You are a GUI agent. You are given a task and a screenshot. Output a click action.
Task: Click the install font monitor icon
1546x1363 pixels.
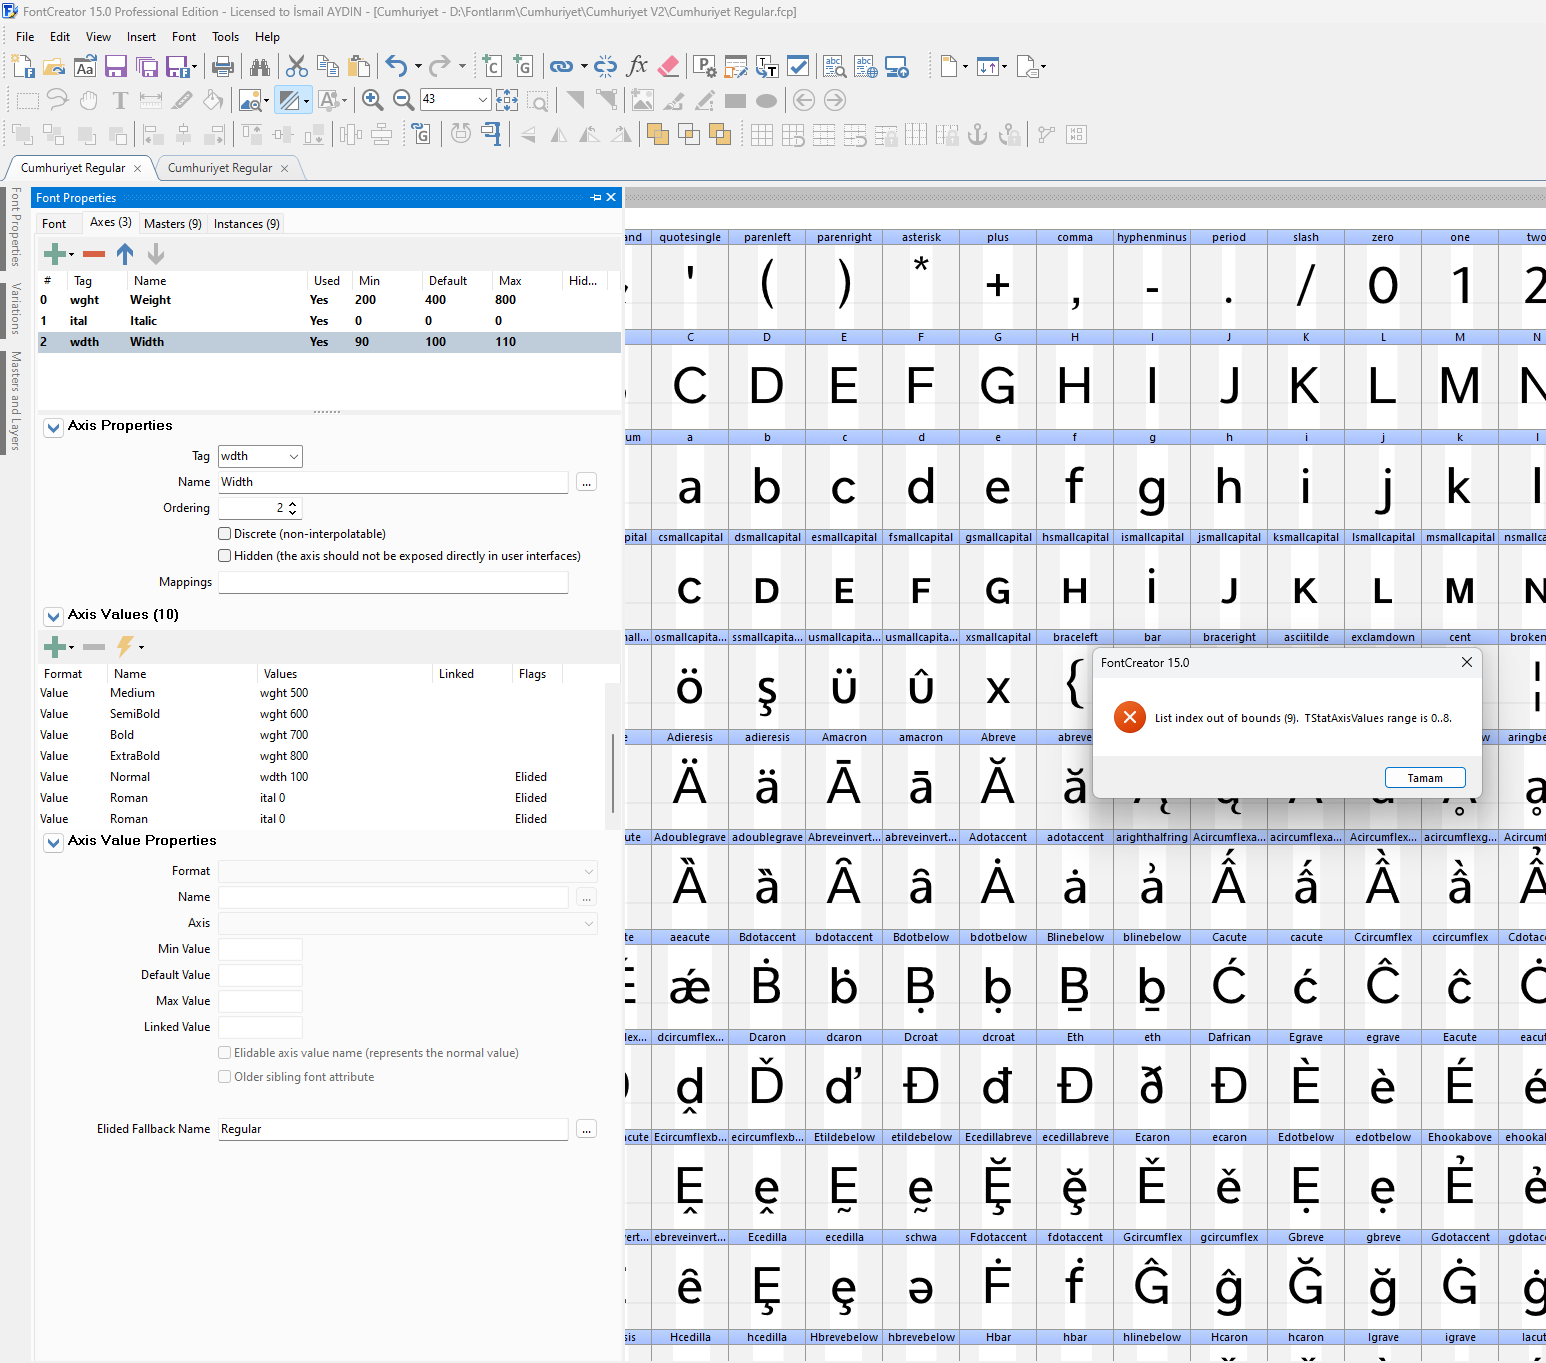[897, 67]
